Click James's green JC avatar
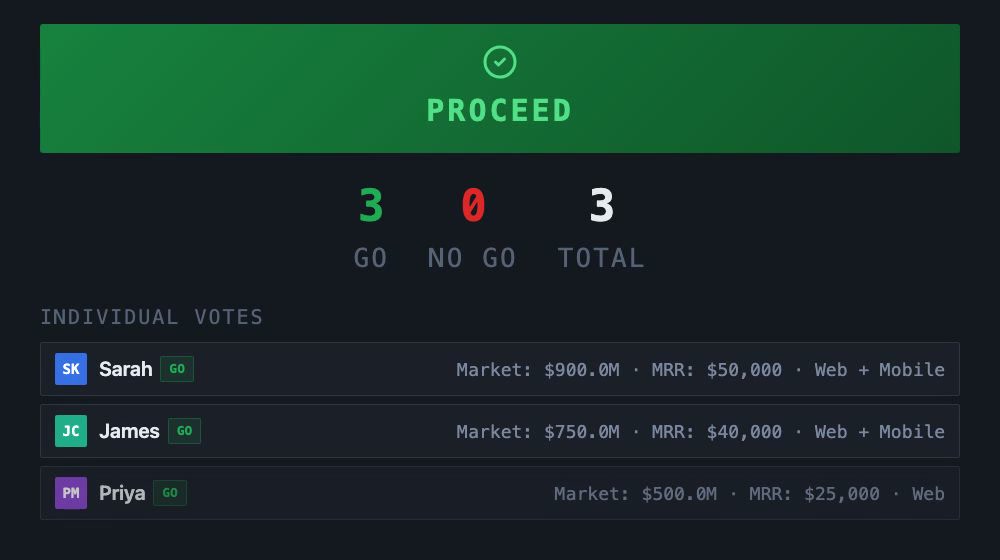Screen dimensions: 1000x560 point(71,431)
